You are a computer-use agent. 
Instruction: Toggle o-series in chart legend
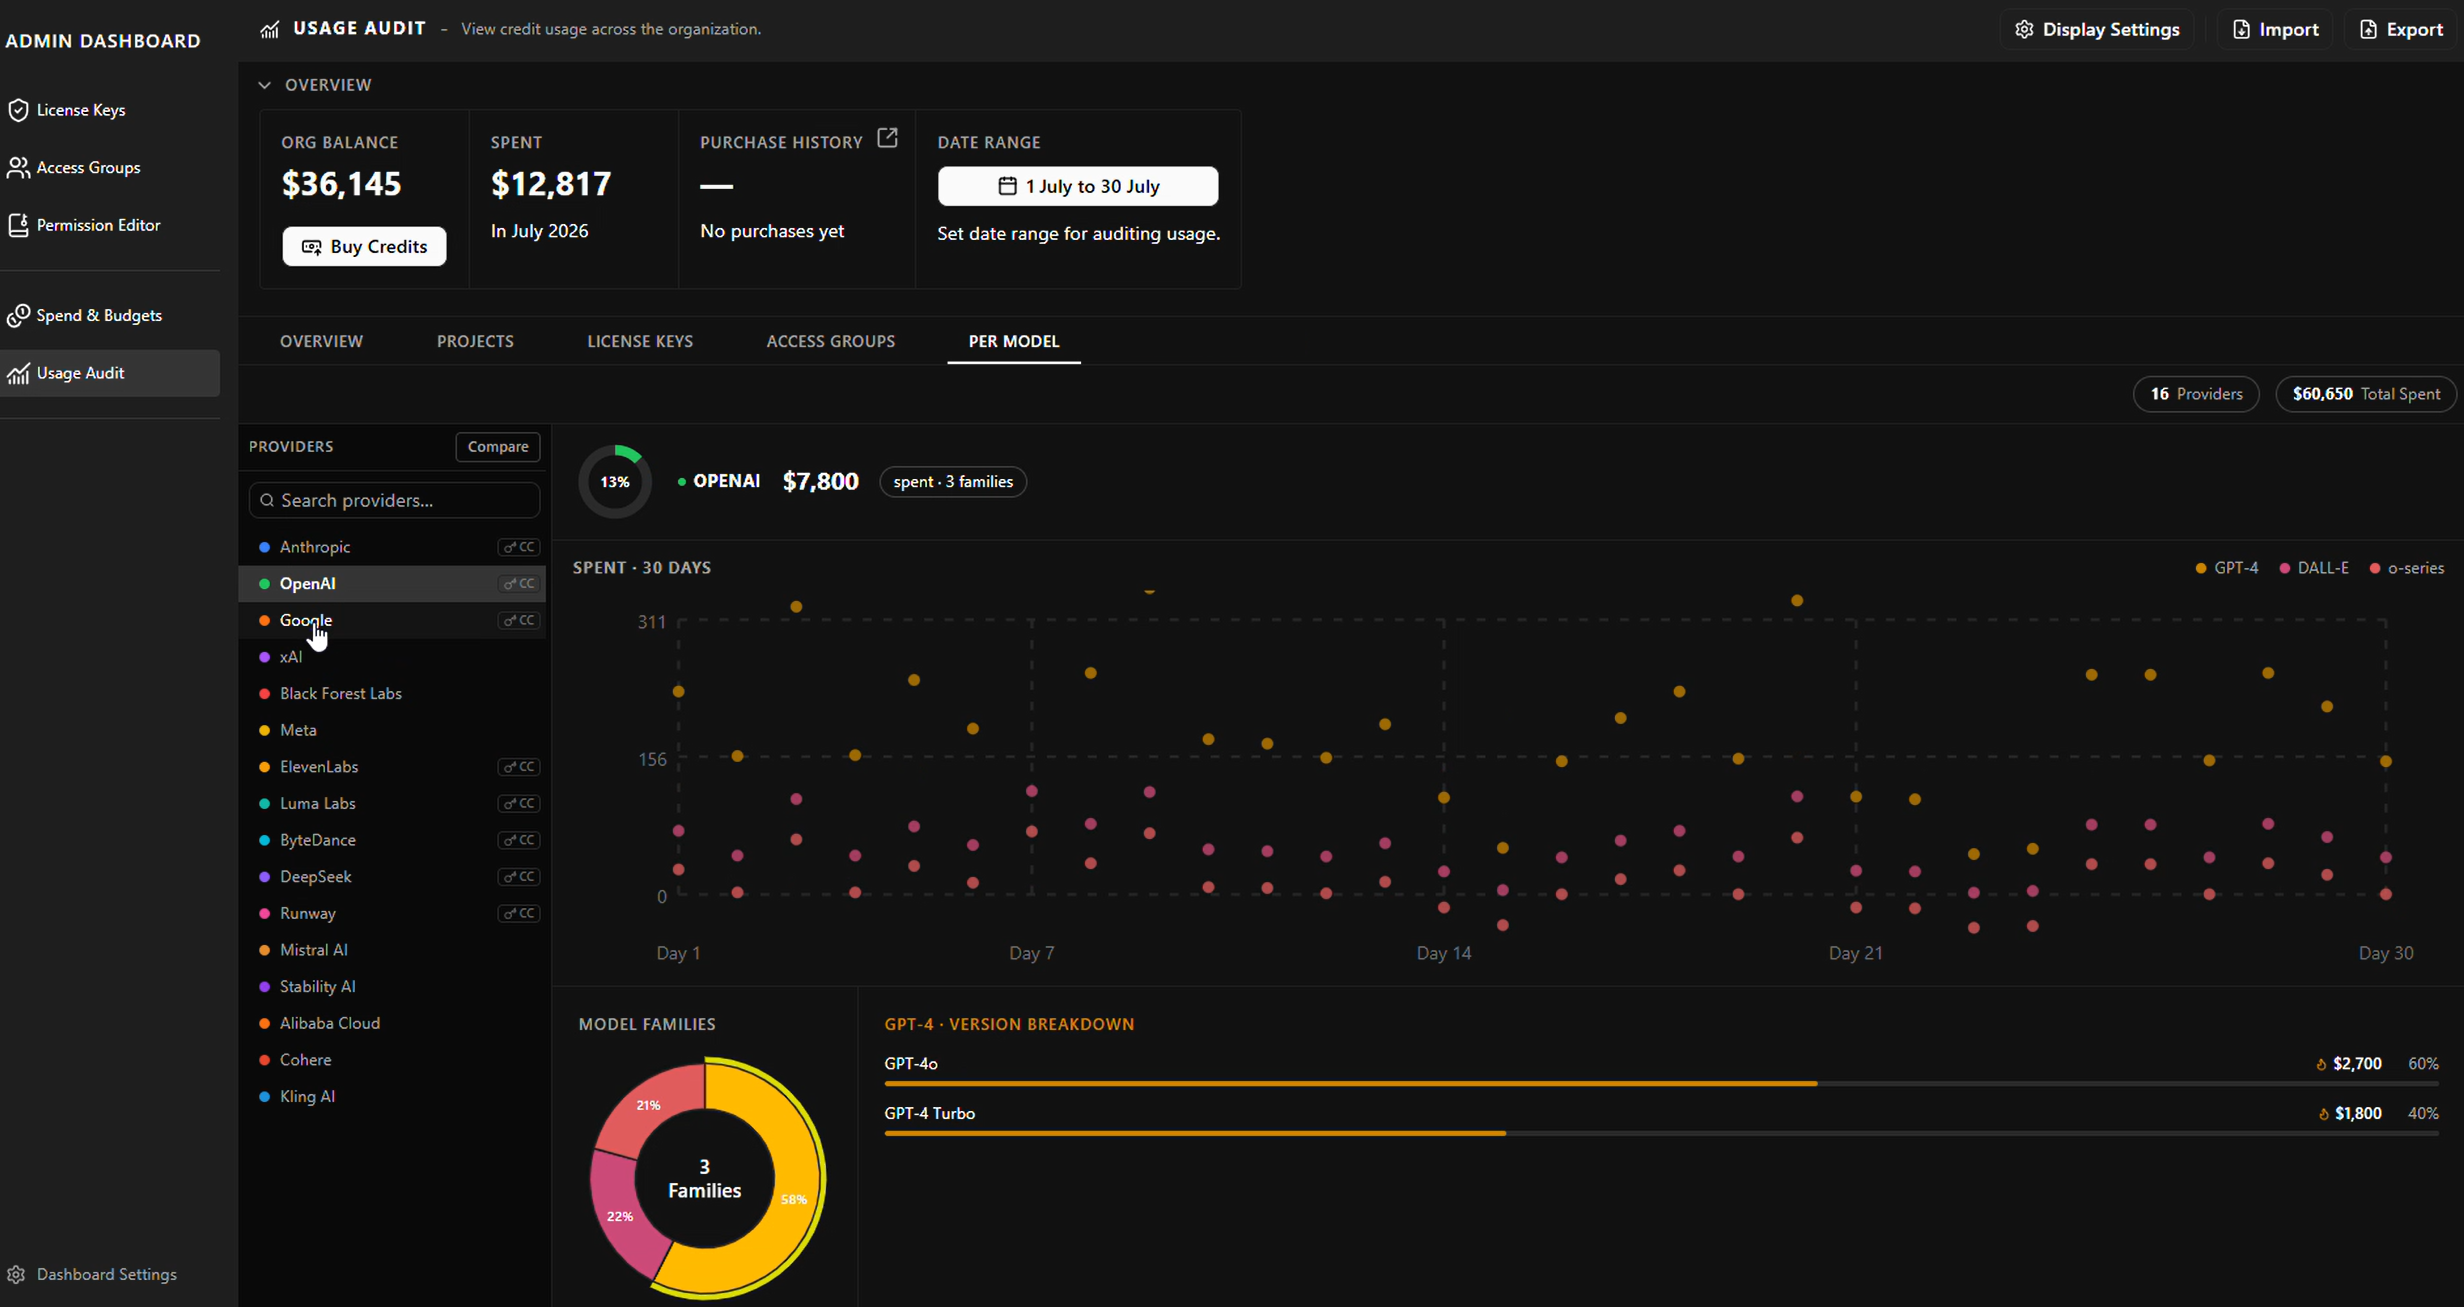tap(2406, 568)
